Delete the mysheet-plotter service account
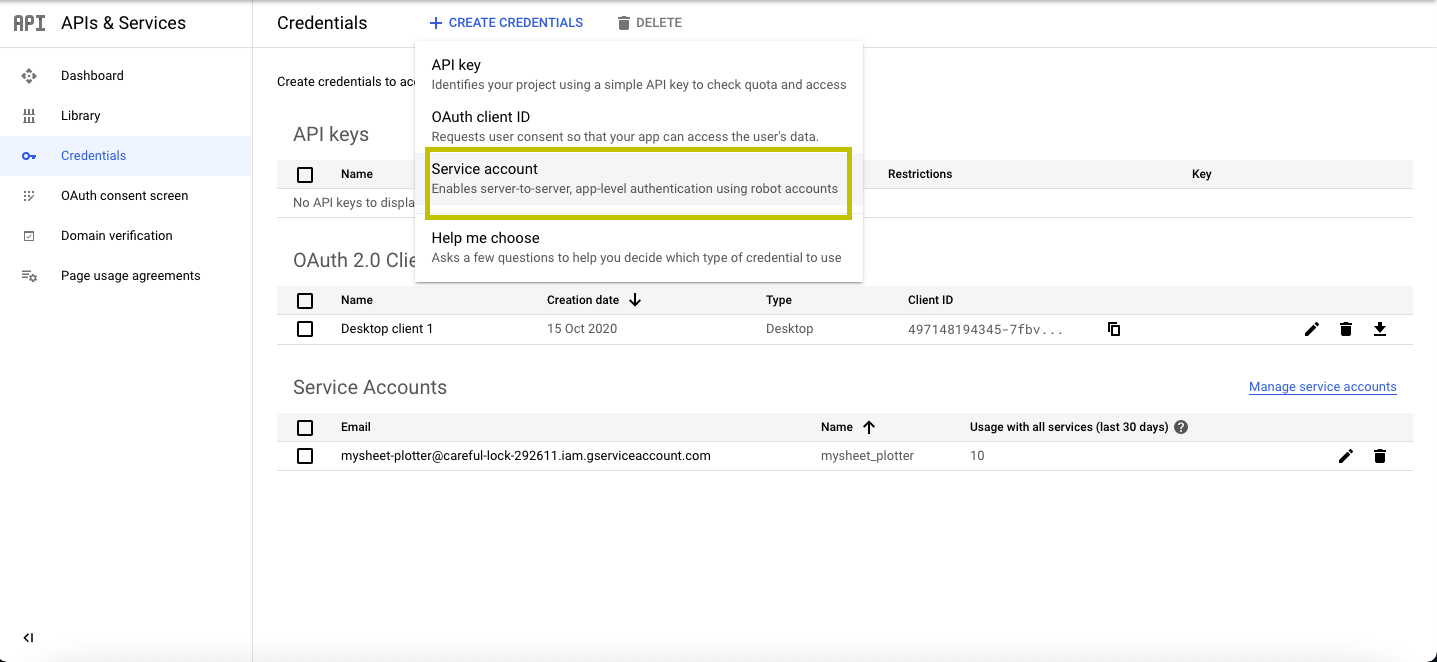The image size is (1437, 662). click(x=1380, y=456)
